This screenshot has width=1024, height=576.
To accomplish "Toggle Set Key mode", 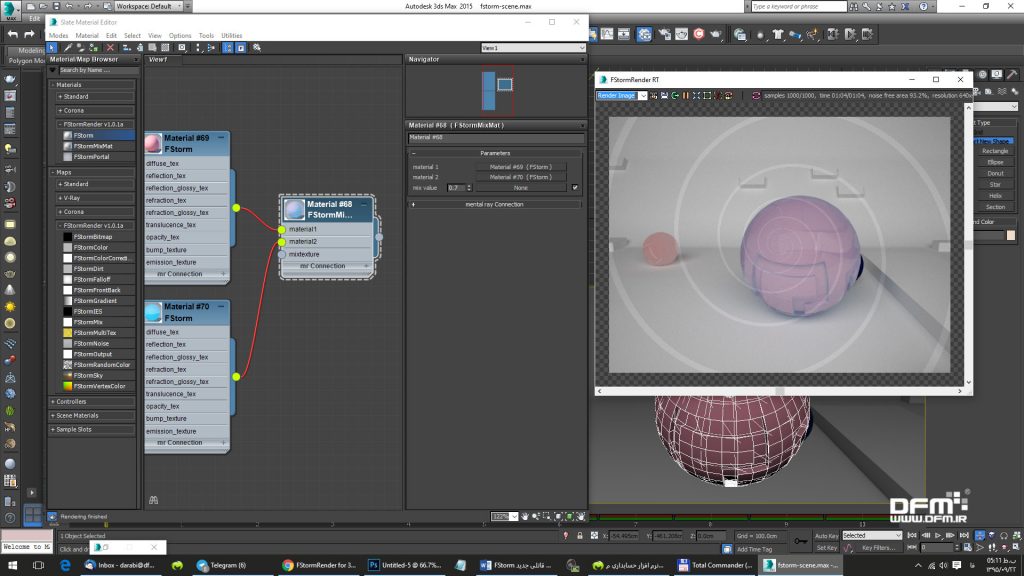I will click(827, 548).
